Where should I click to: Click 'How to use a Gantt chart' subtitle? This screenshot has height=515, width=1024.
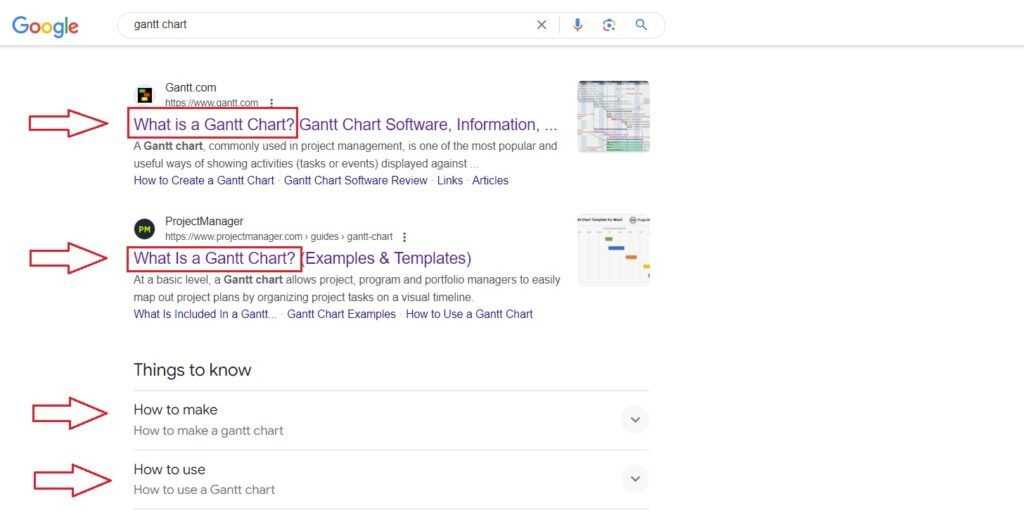pyautogui.click(x=204, y=490)
